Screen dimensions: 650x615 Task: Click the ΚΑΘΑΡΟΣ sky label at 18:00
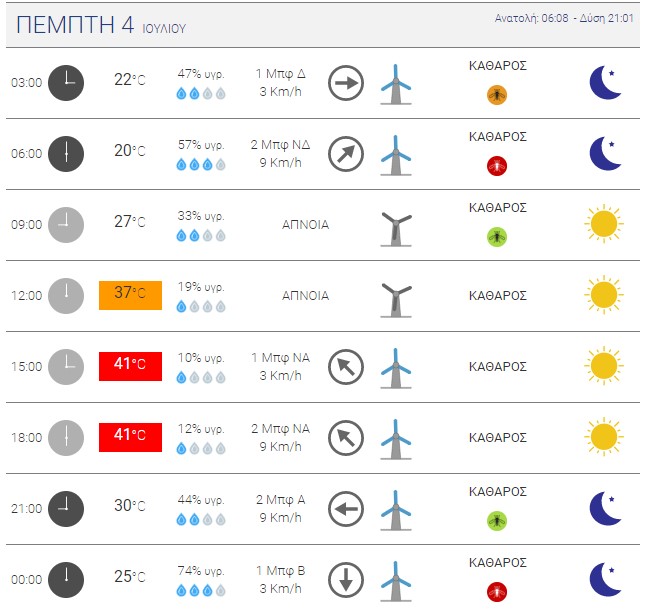tap(497, 437)
